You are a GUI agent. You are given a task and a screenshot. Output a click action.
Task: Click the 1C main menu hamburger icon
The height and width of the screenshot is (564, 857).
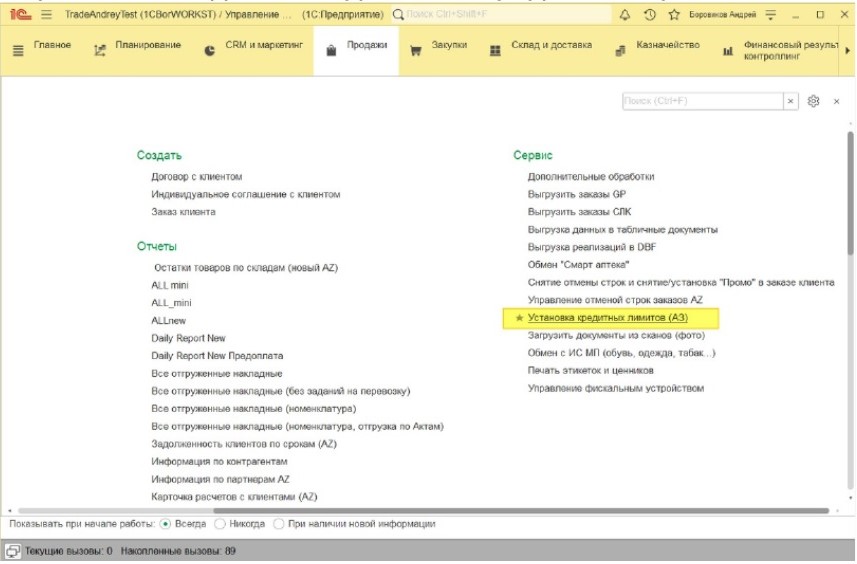[x=46, y=15]
